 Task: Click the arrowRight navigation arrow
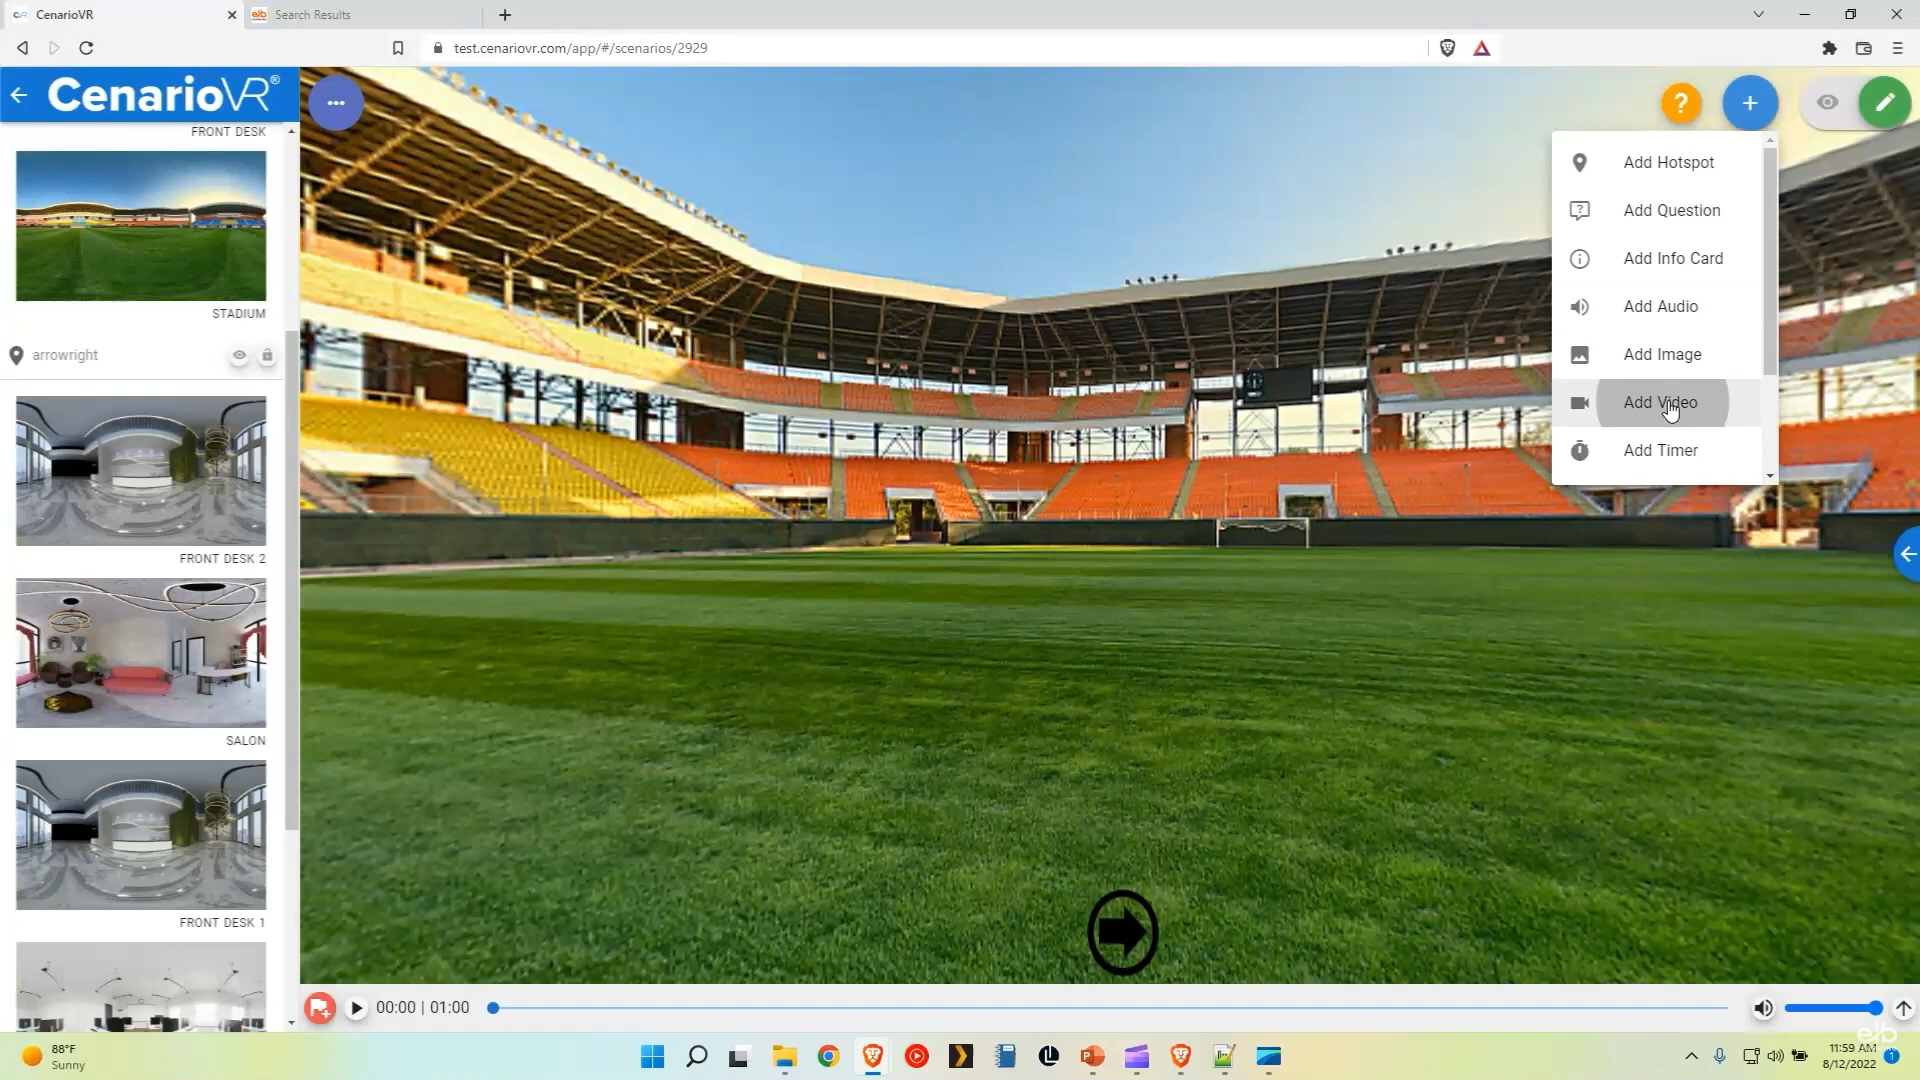[x=1122, y=932]
